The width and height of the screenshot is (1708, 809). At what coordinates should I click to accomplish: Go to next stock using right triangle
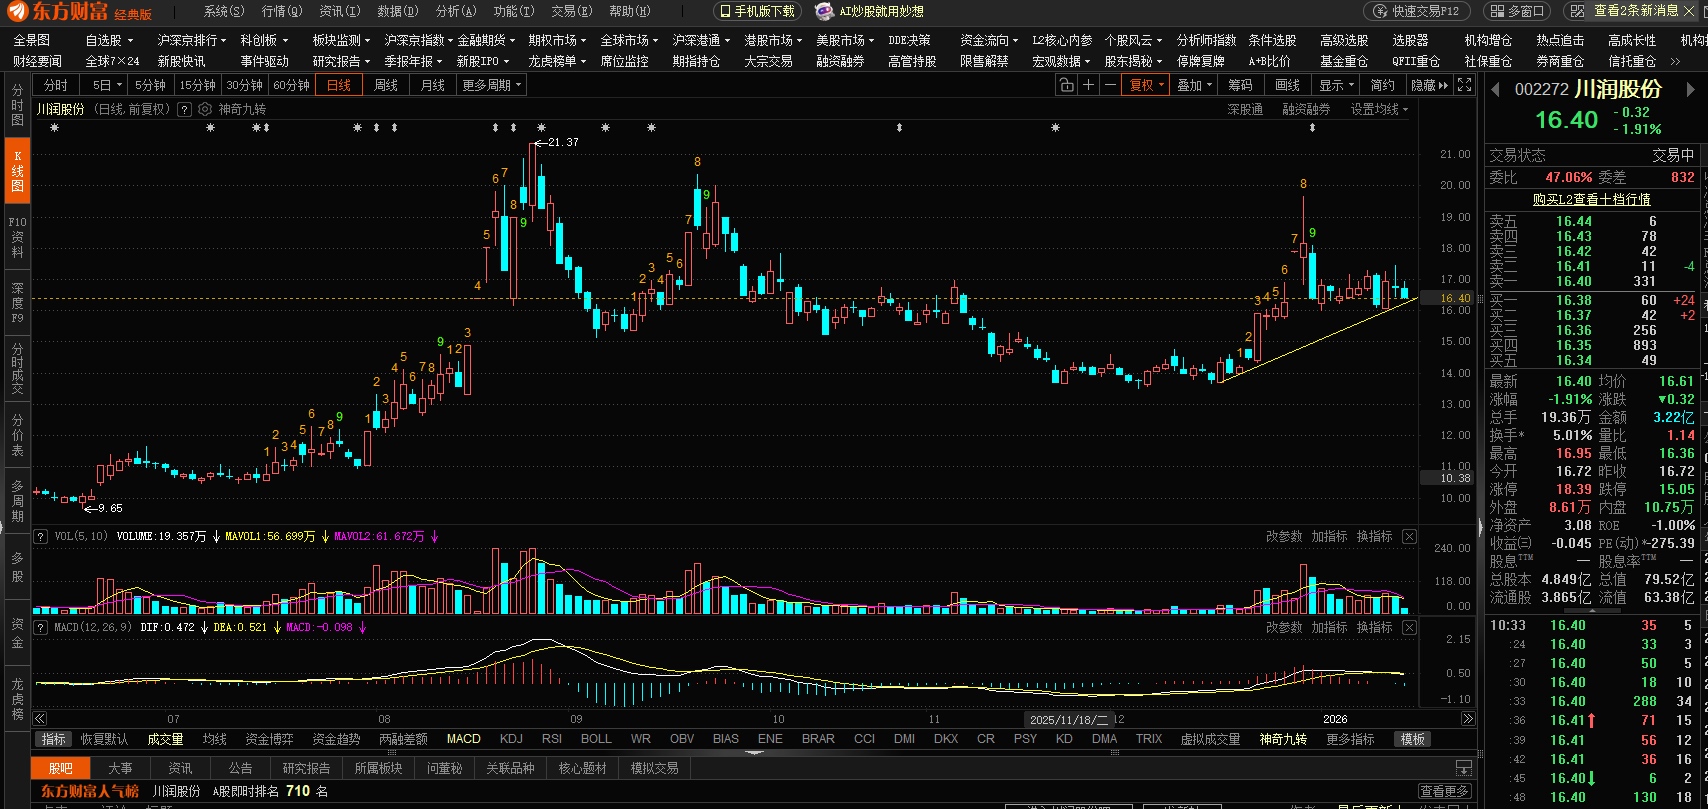[1691, 89]
